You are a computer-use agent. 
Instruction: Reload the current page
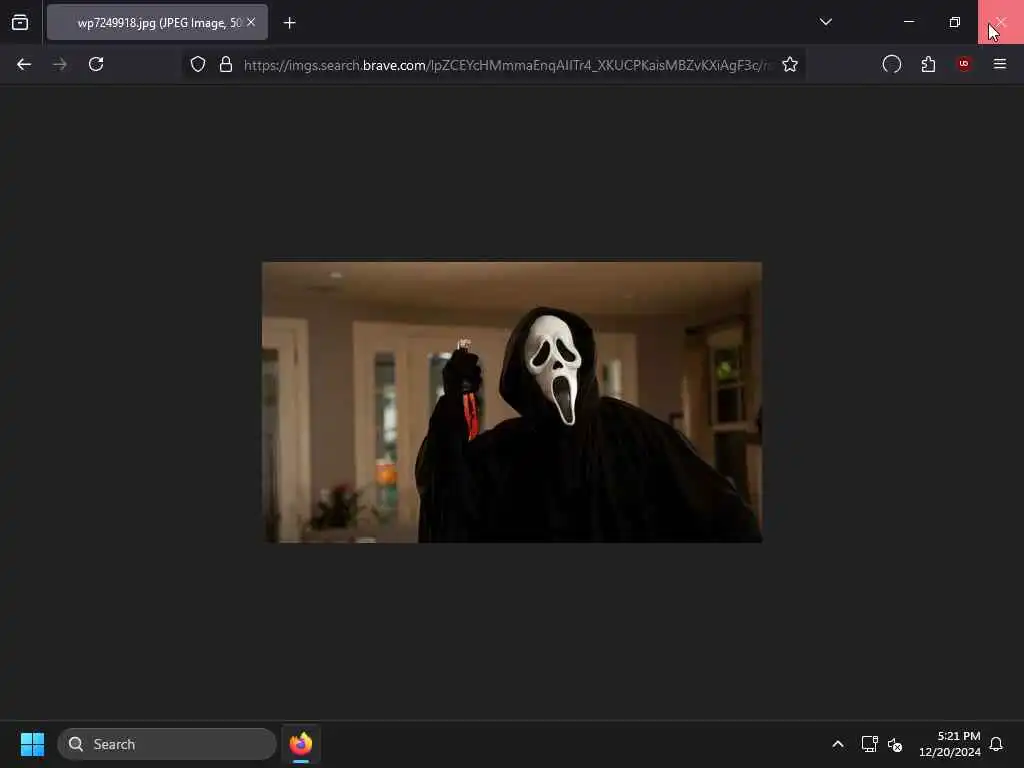coord(96,64)
